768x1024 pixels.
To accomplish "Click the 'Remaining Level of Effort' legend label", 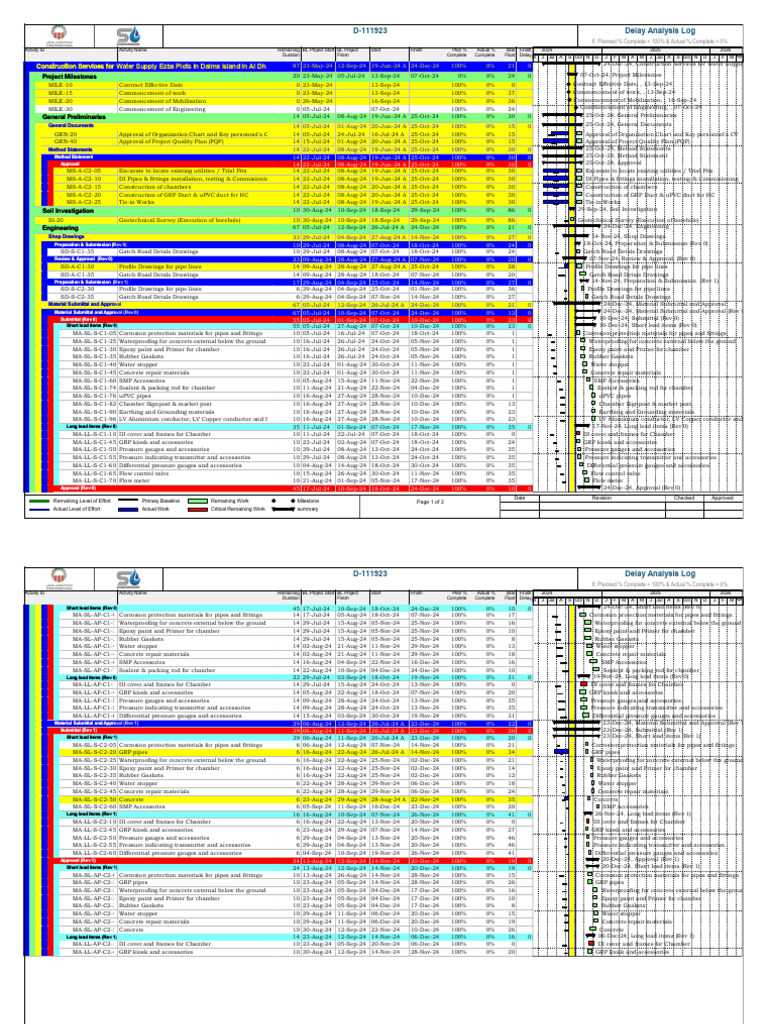I will (x=82, y=501).
